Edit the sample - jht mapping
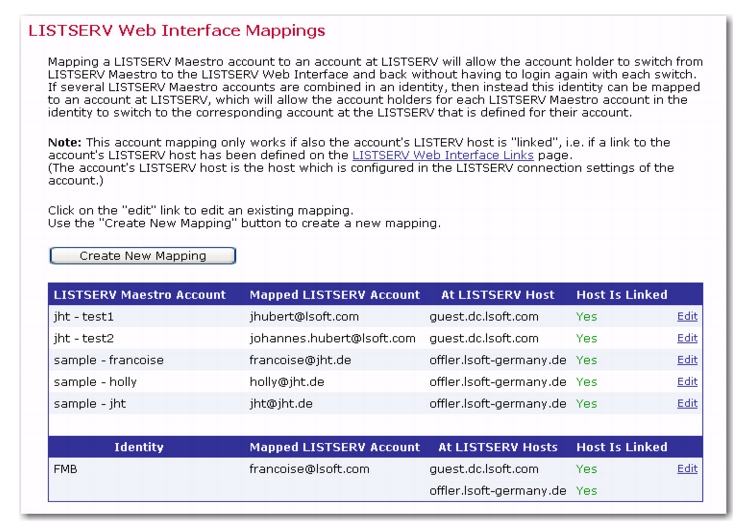Viewport: 745px width, 531px height. point(687,404)
